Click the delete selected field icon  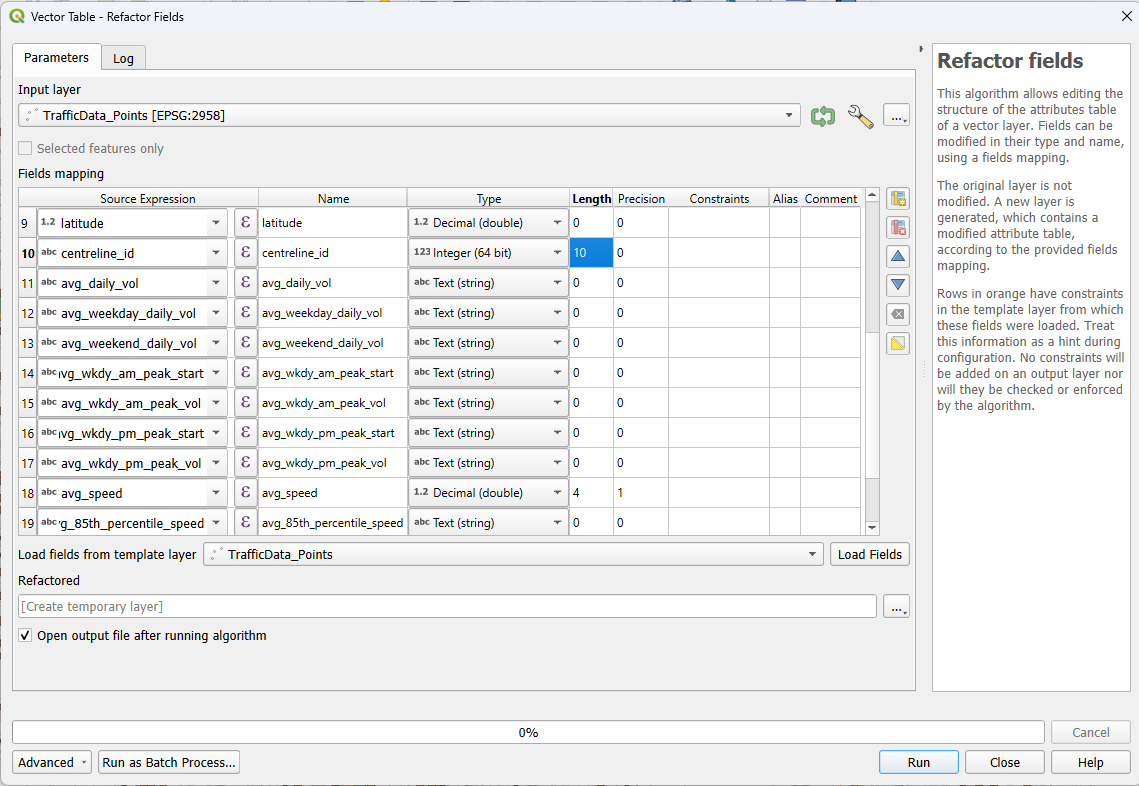point(898,228)
